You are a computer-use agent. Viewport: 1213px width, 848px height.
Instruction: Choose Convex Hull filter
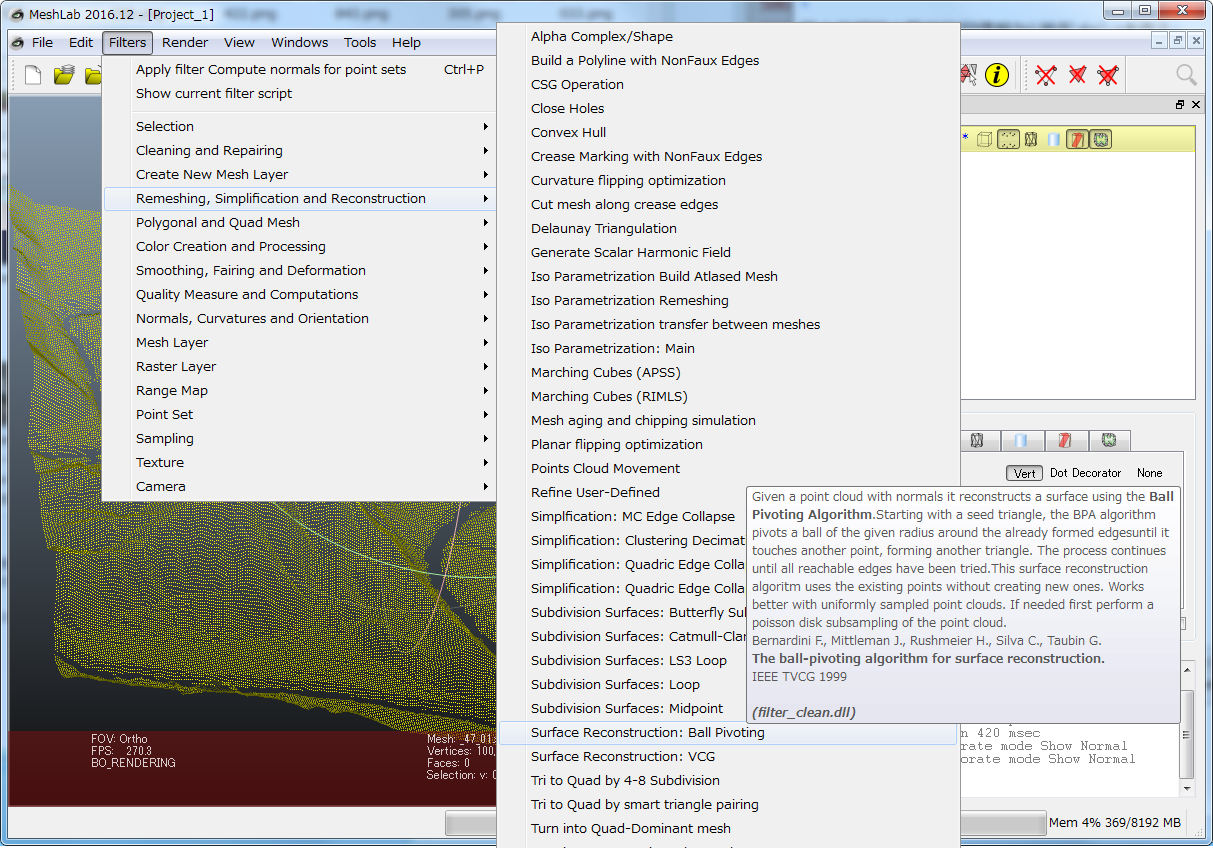point(728,132)
